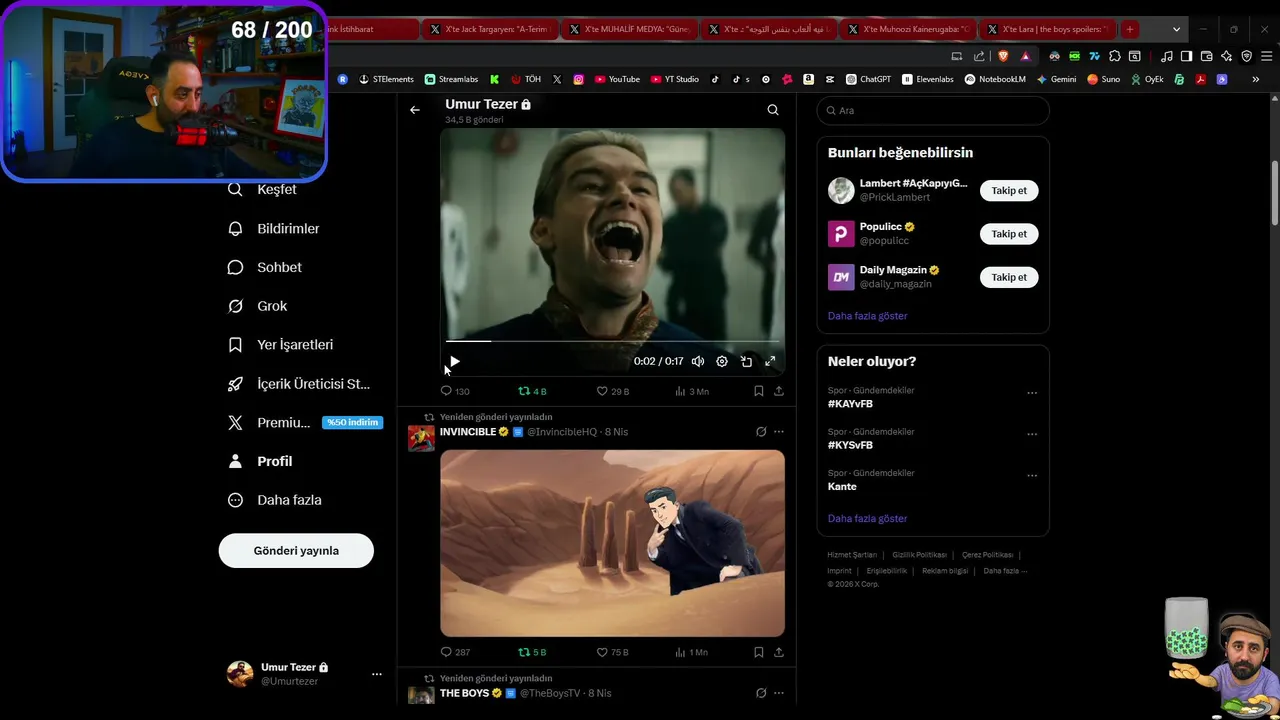Follow Lambert with Takip et button
This screenshot has height=720, width=1280.
[1009, 190]
